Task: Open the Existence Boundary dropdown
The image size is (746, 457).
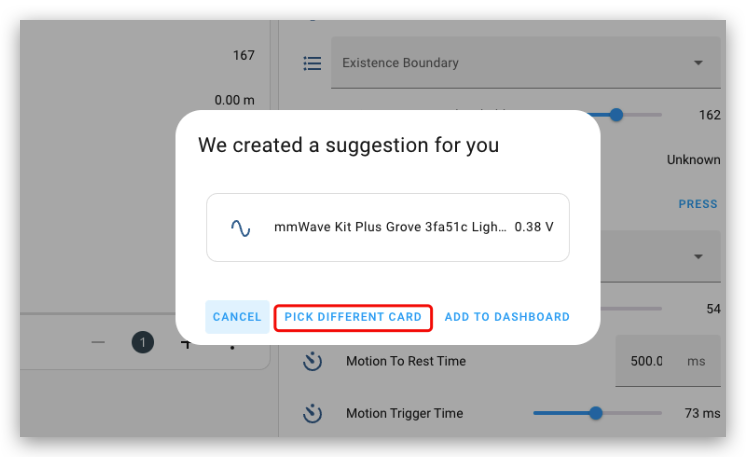Action: (x=526, y=63)
